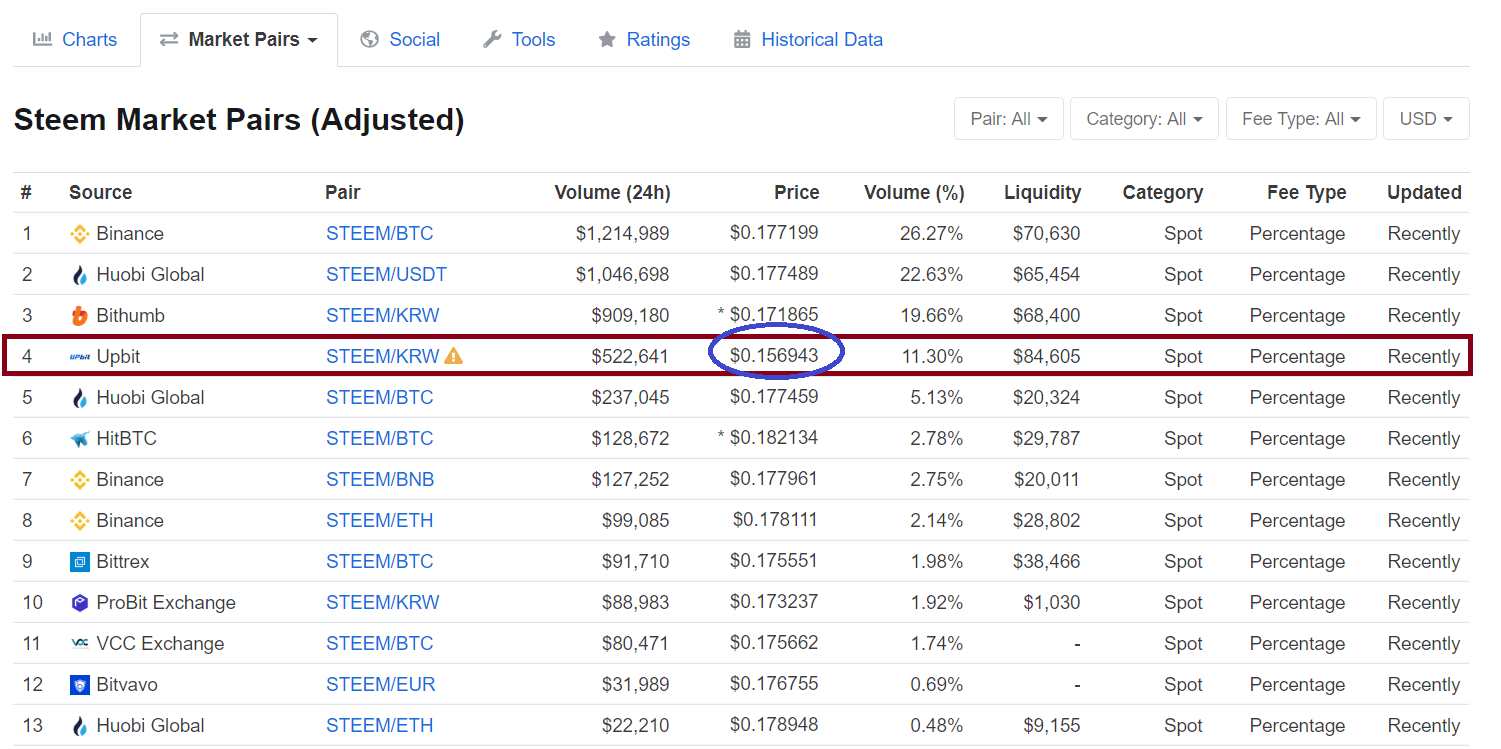
Task: Sort by the Volume (%) column header
Action: coord(914,193)
